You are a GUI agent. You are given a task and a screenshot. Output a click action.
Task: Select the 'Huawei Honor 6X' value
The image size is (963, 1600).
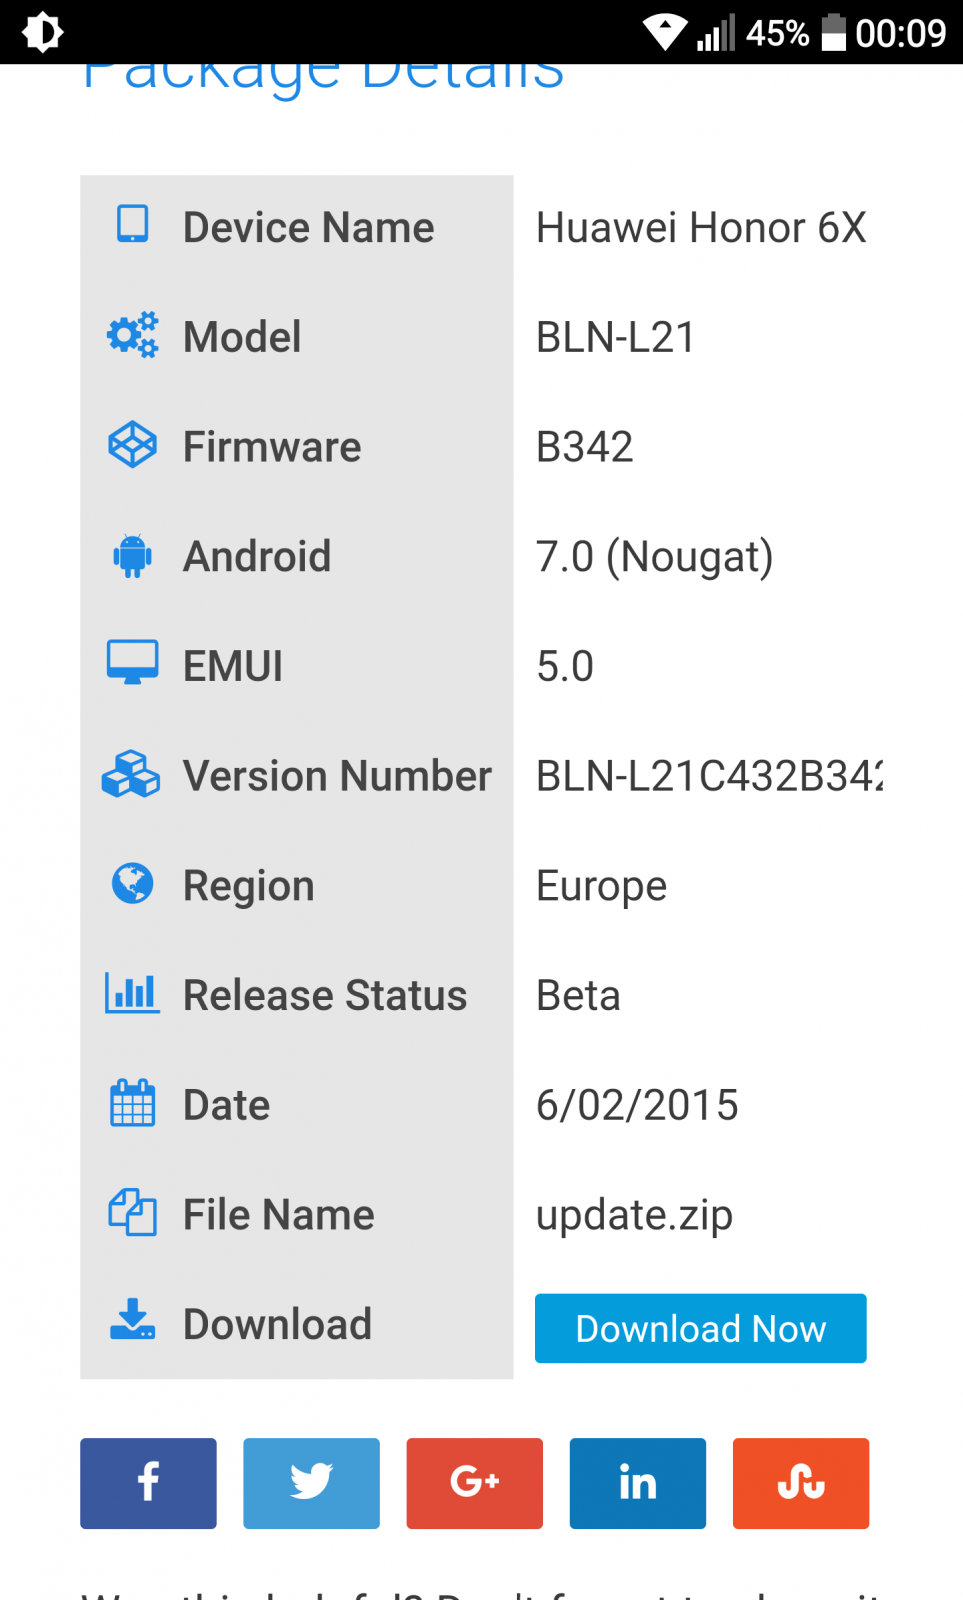(x=701, y=228)
